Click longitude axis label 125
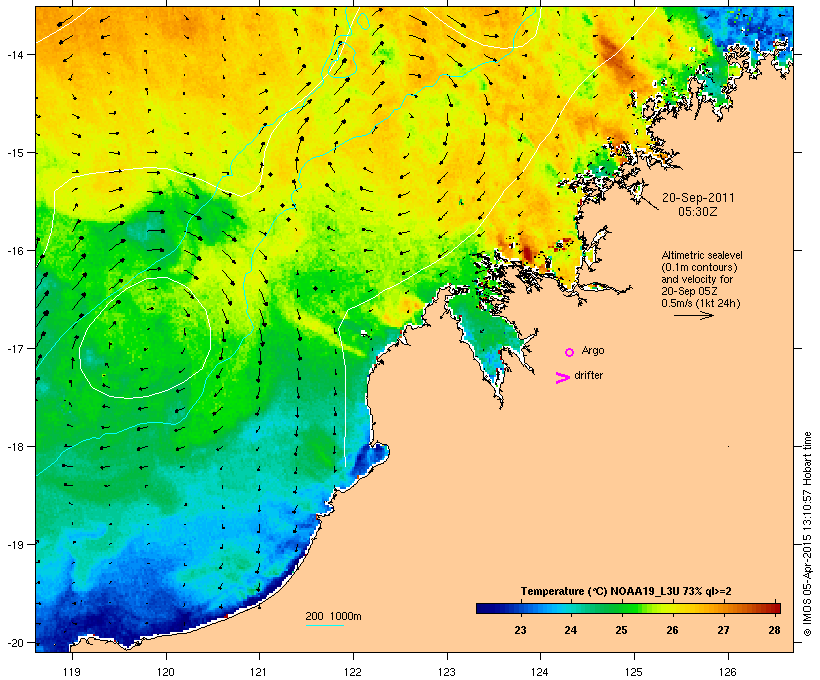This screenshot has width=820, height=680. tap(634, 672)
